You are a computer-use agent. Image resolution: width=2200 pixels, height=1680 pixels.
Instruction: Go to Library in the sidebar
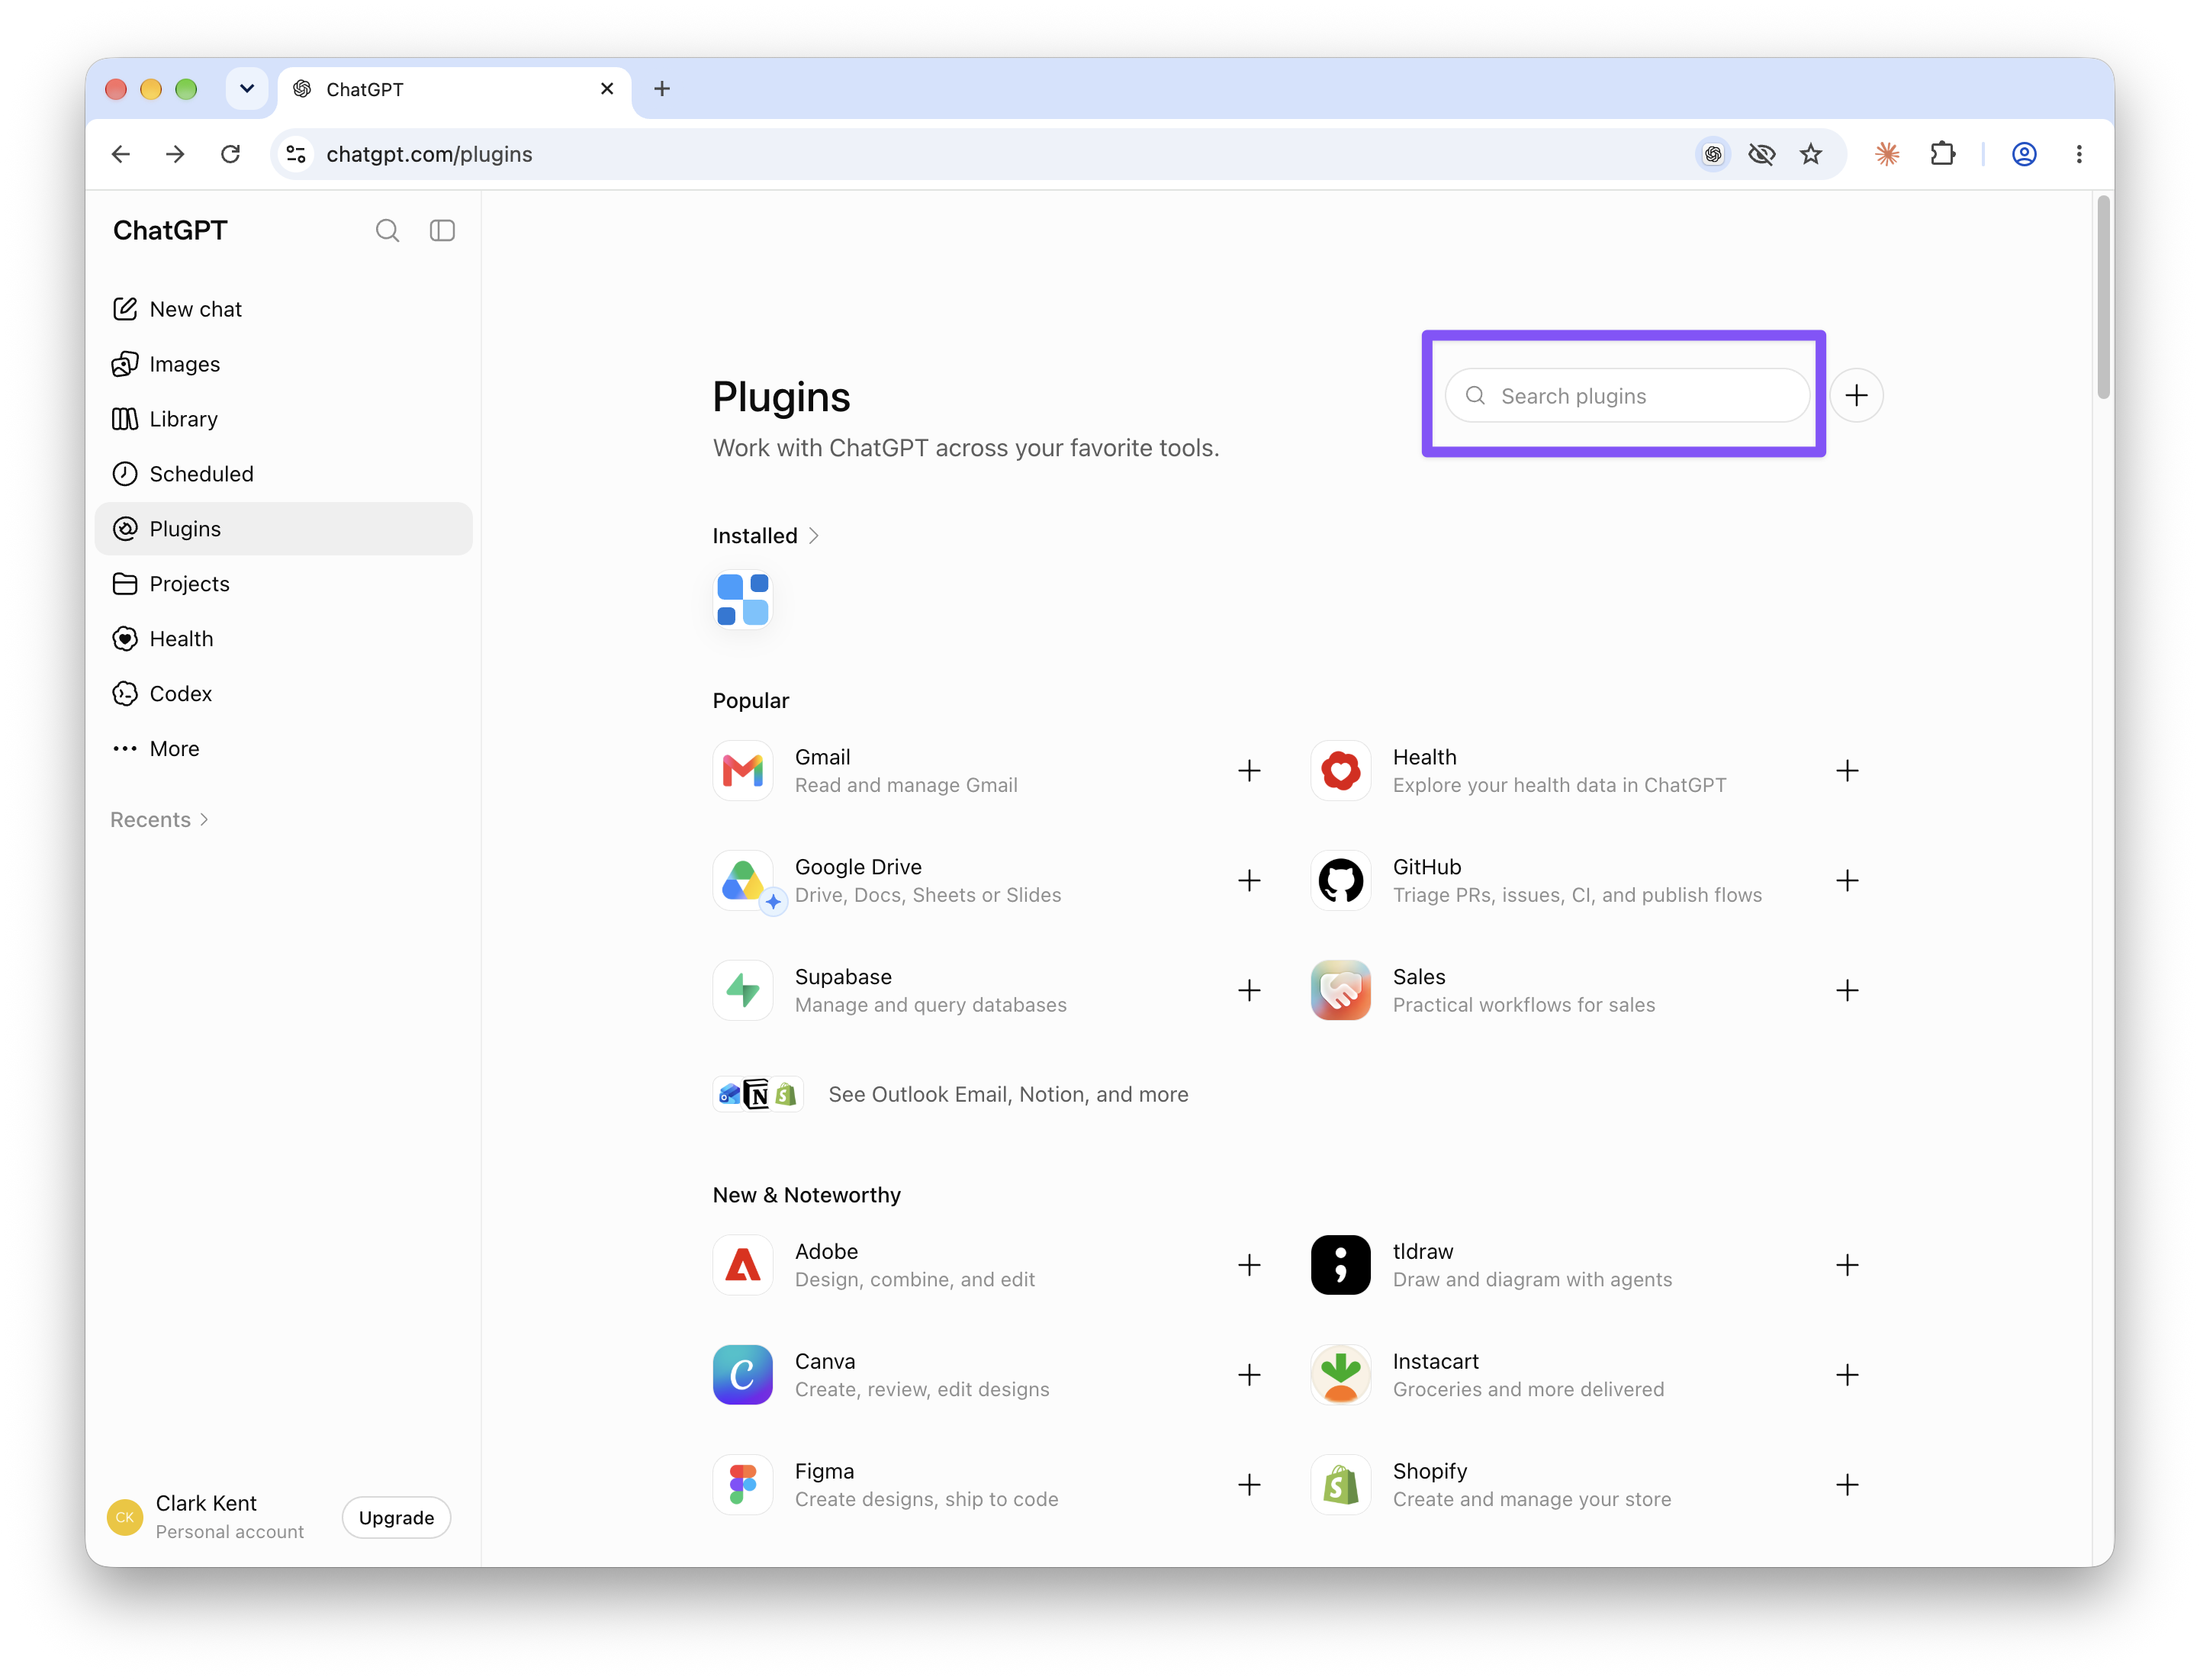click(x=283, y=419)
